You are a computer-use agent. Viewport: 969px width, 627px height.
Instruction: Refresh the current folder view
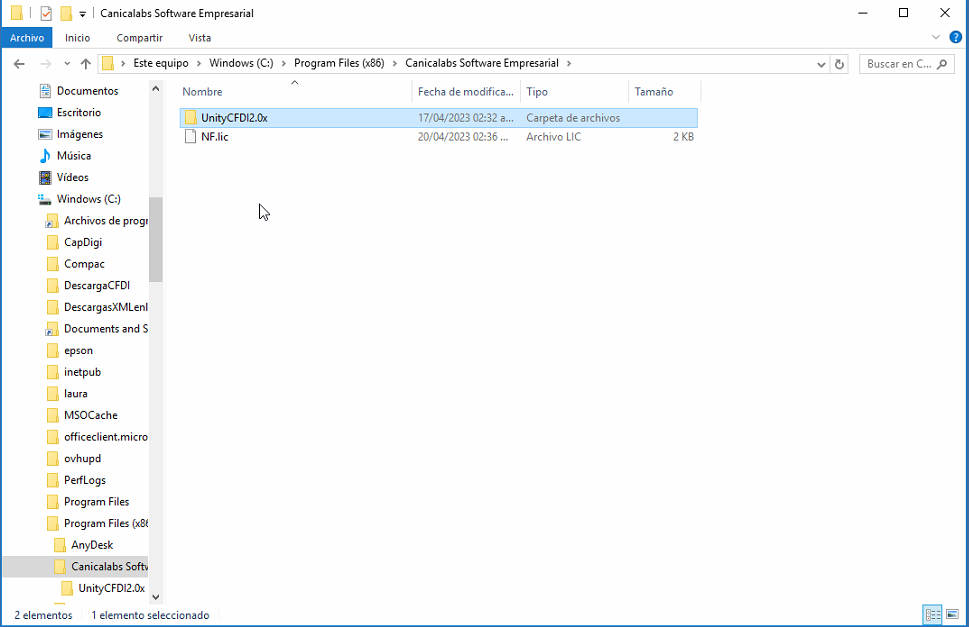tap(839, 64)
